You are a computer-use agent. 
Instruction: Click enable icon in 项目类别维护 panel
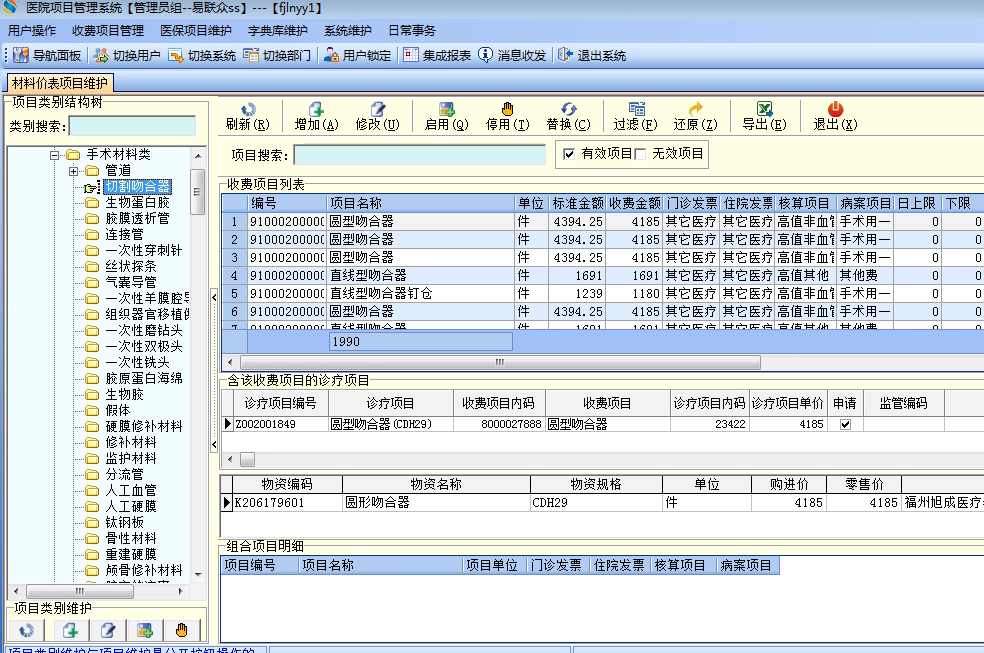144,630
